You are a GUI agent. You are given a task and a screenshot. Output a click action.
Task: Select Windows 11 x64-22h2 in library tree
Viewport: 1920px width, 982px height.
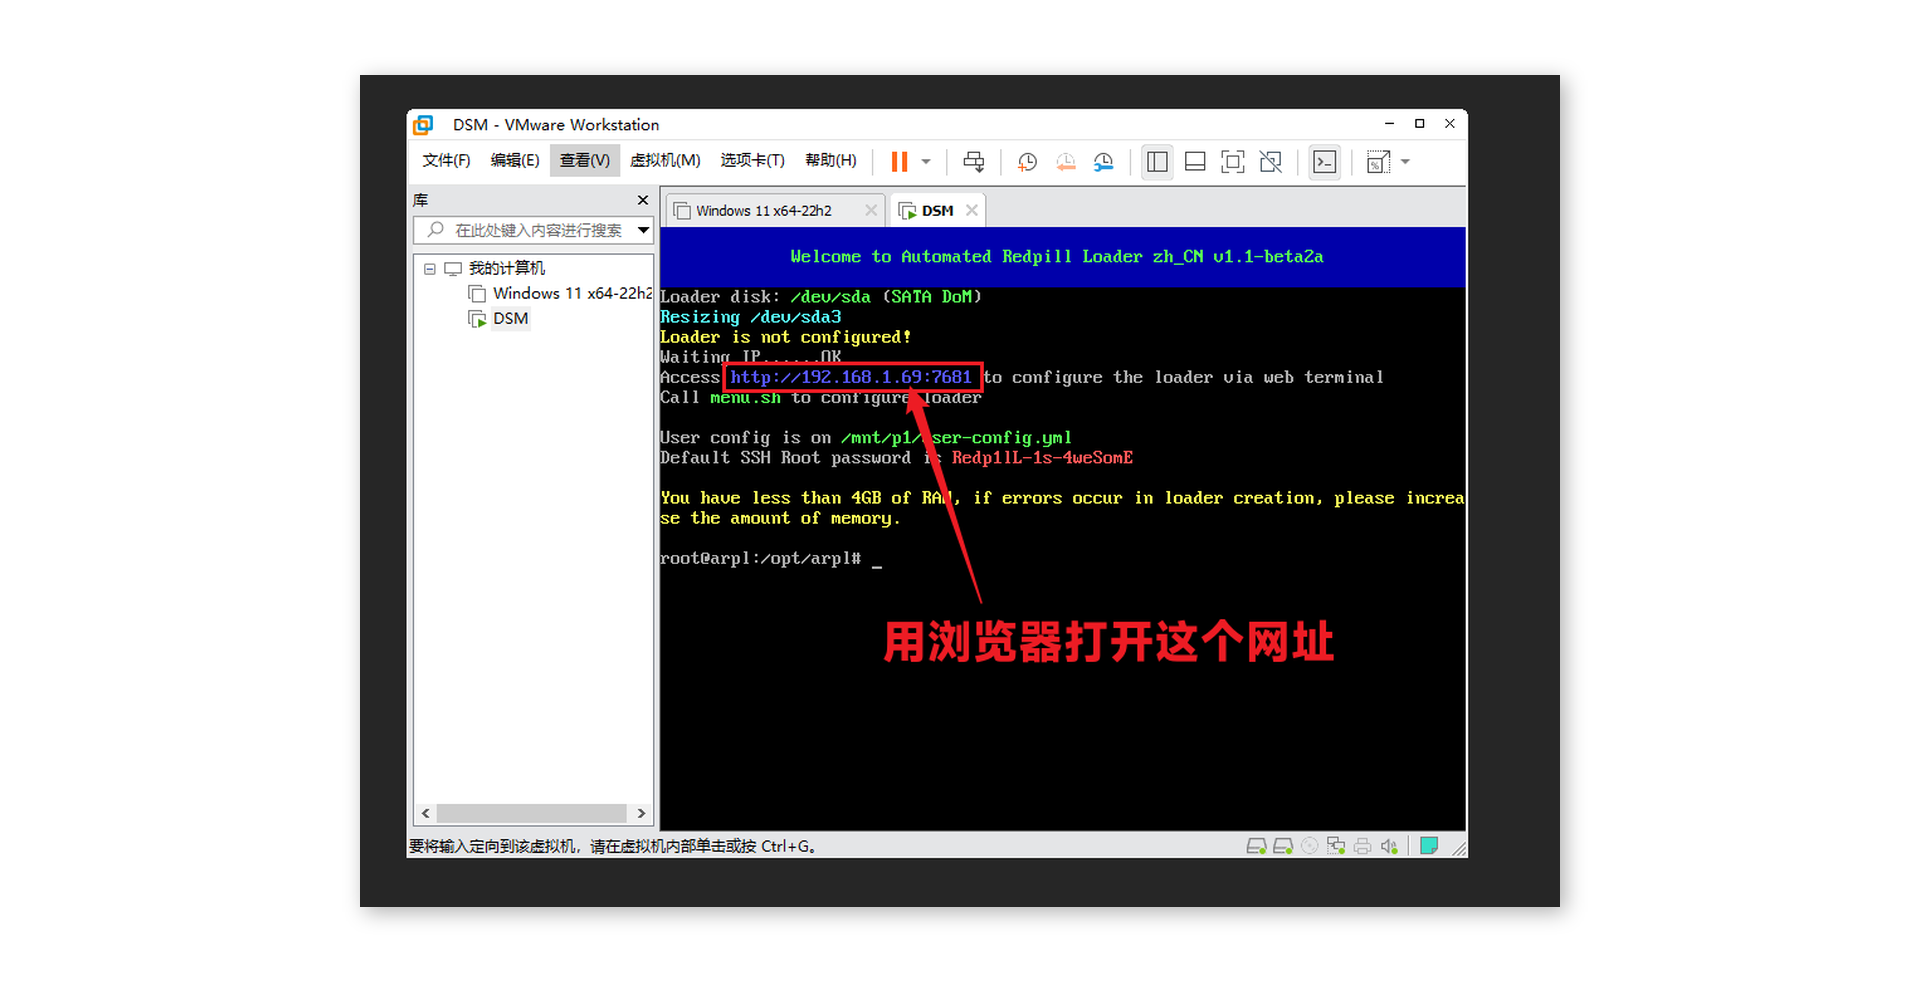(x=572, y=293)
